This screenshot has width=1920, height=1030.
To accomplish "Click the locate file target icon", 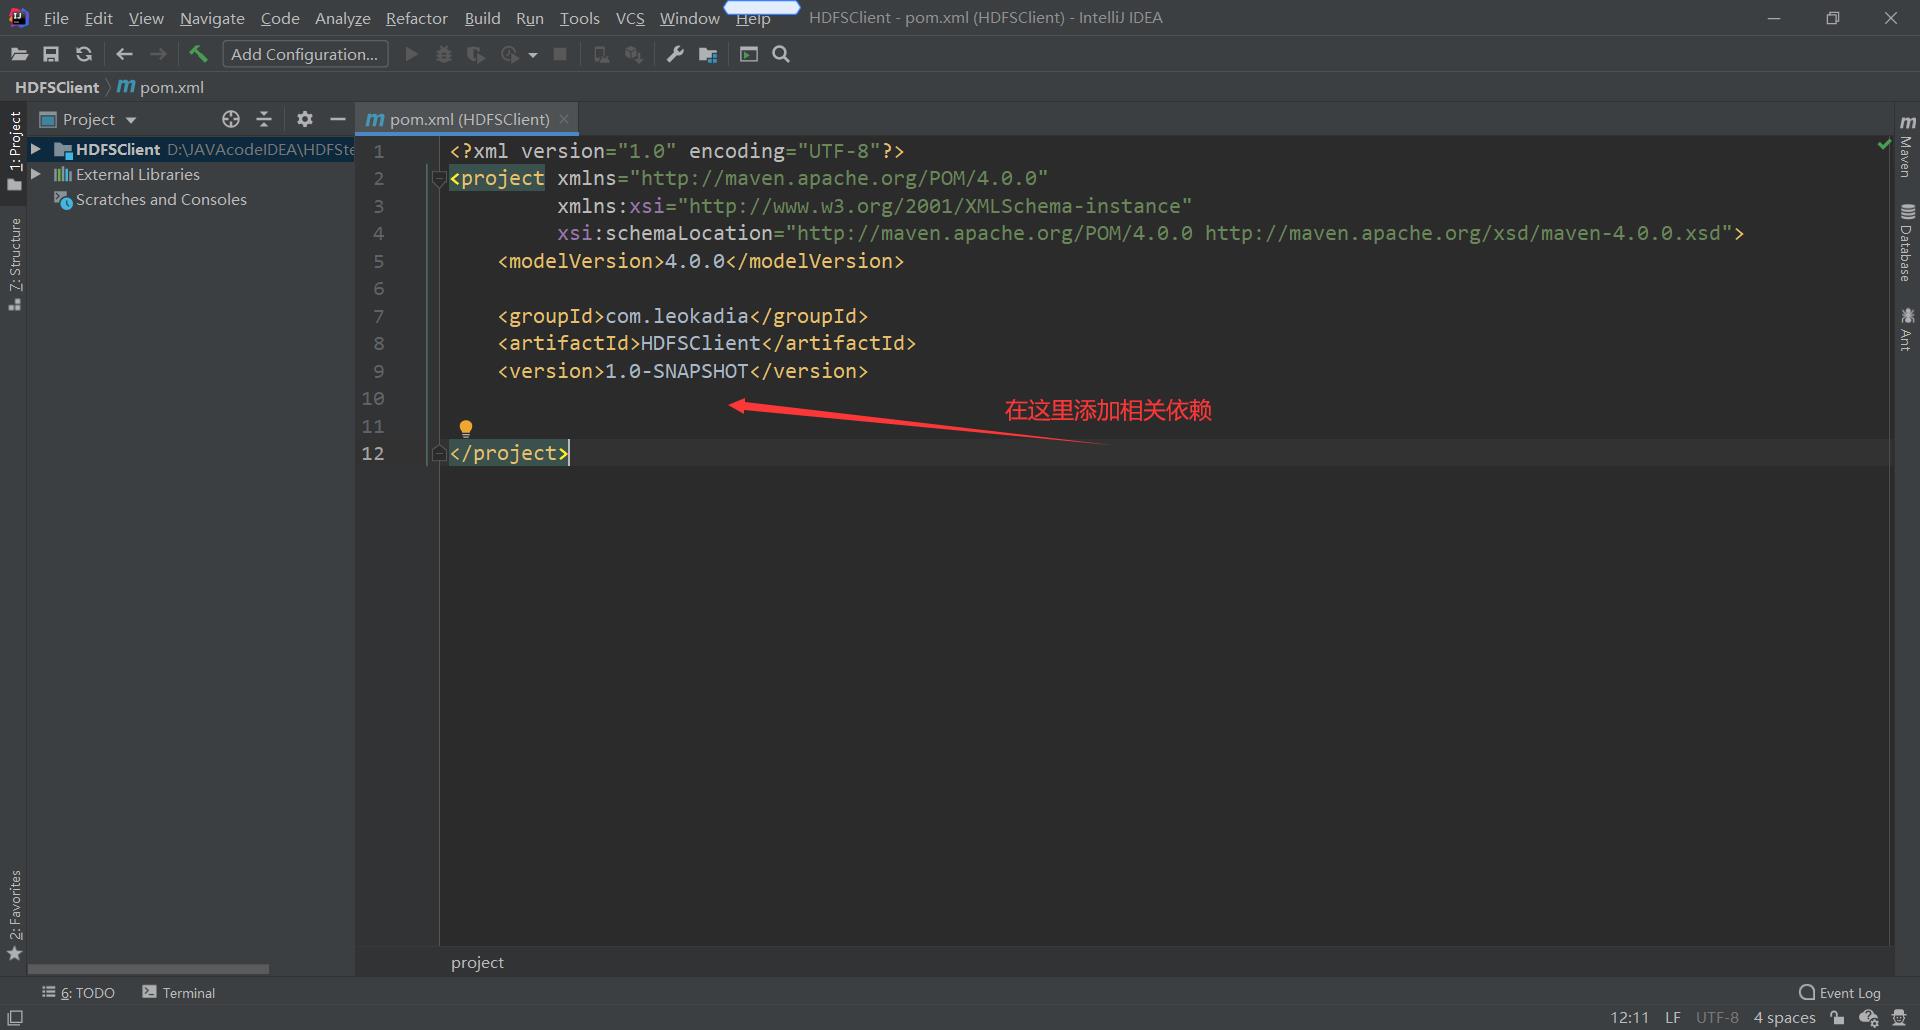I will (231, 119).
